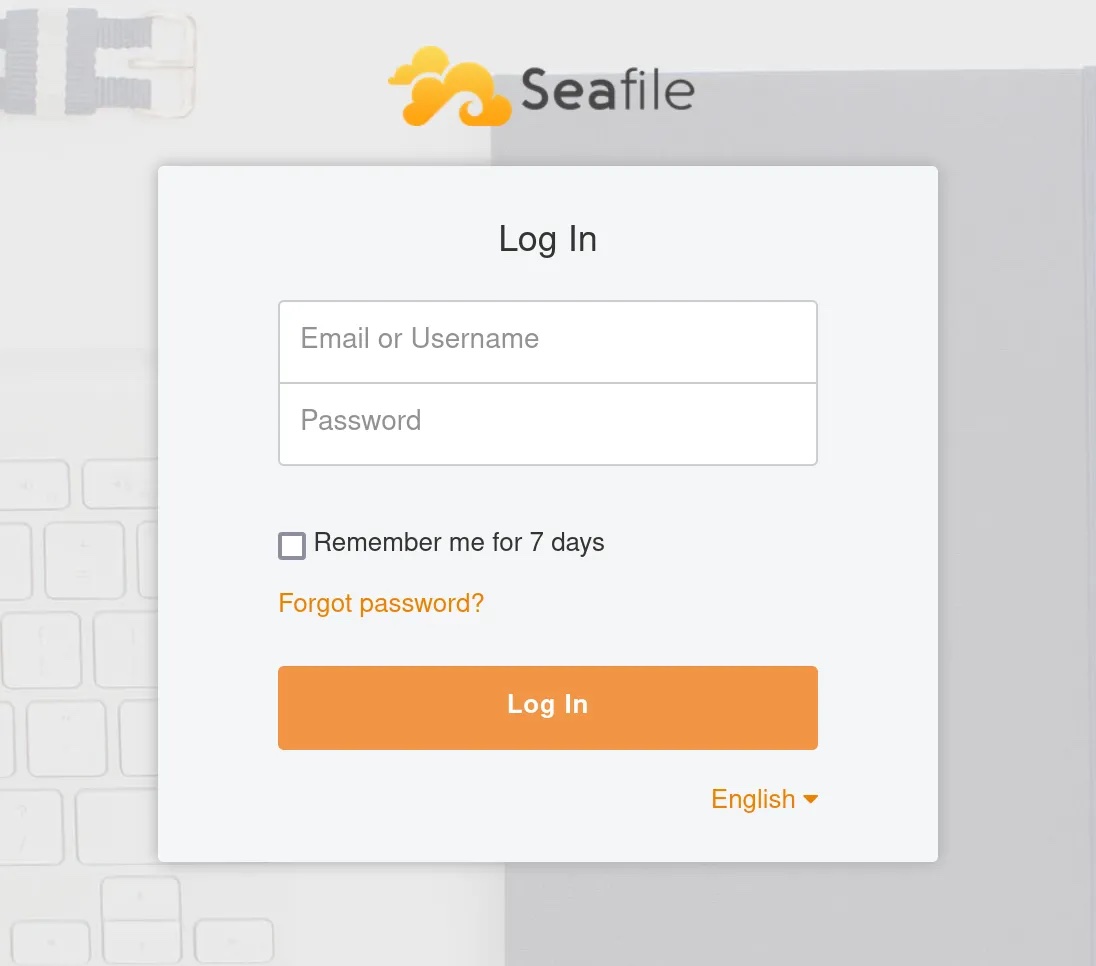Click the caret arrow beside English
The width and height of the screenshot is (1096, 966).
[811, 799]
